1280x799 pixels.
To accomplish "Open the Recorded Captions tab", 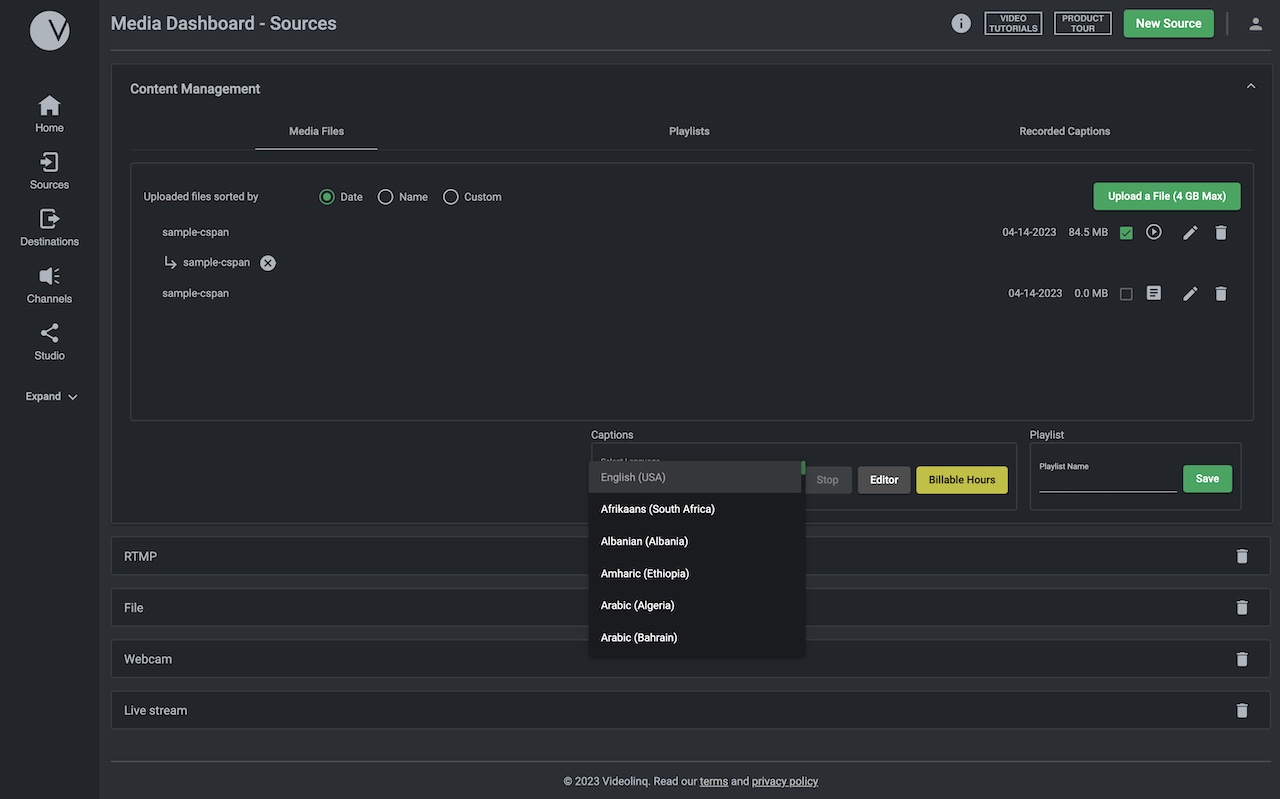I will [1064, 131].
